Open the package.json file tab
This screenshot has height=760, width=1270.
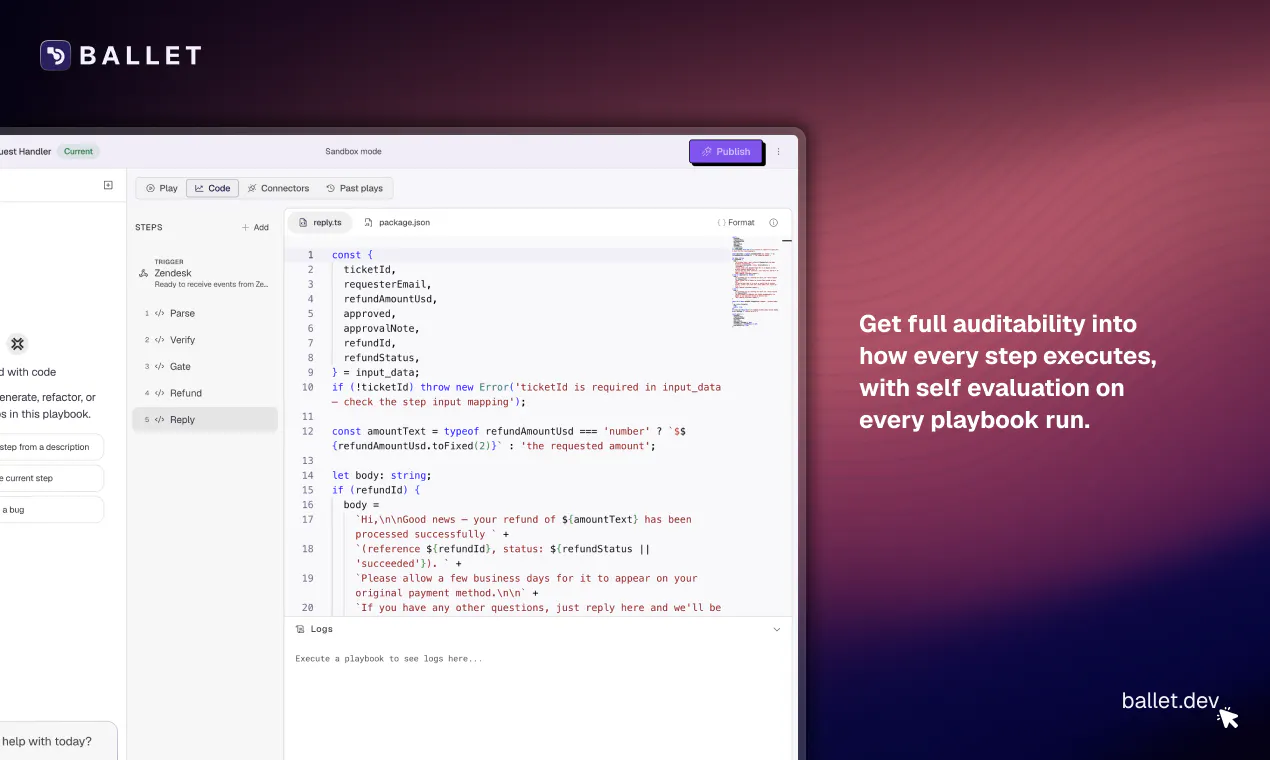pyautogui.click(x=397, y=222)
